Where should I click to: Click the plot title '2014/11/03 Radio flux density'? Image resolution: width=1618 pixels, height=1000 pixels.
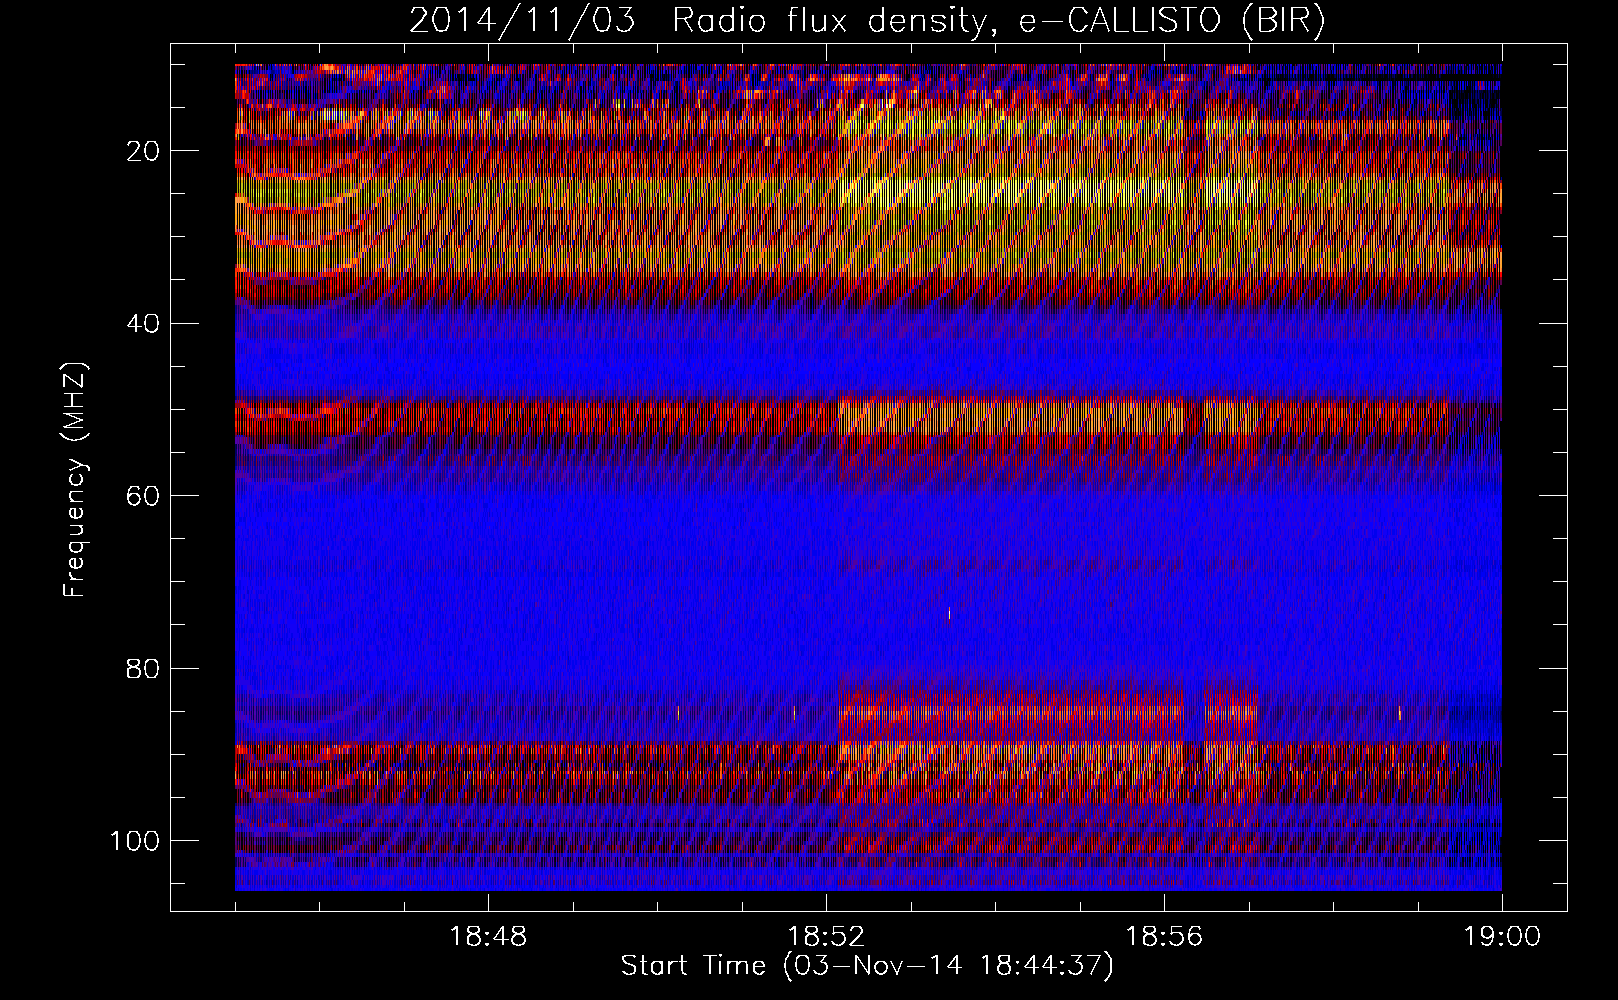[x=867, y=21]
